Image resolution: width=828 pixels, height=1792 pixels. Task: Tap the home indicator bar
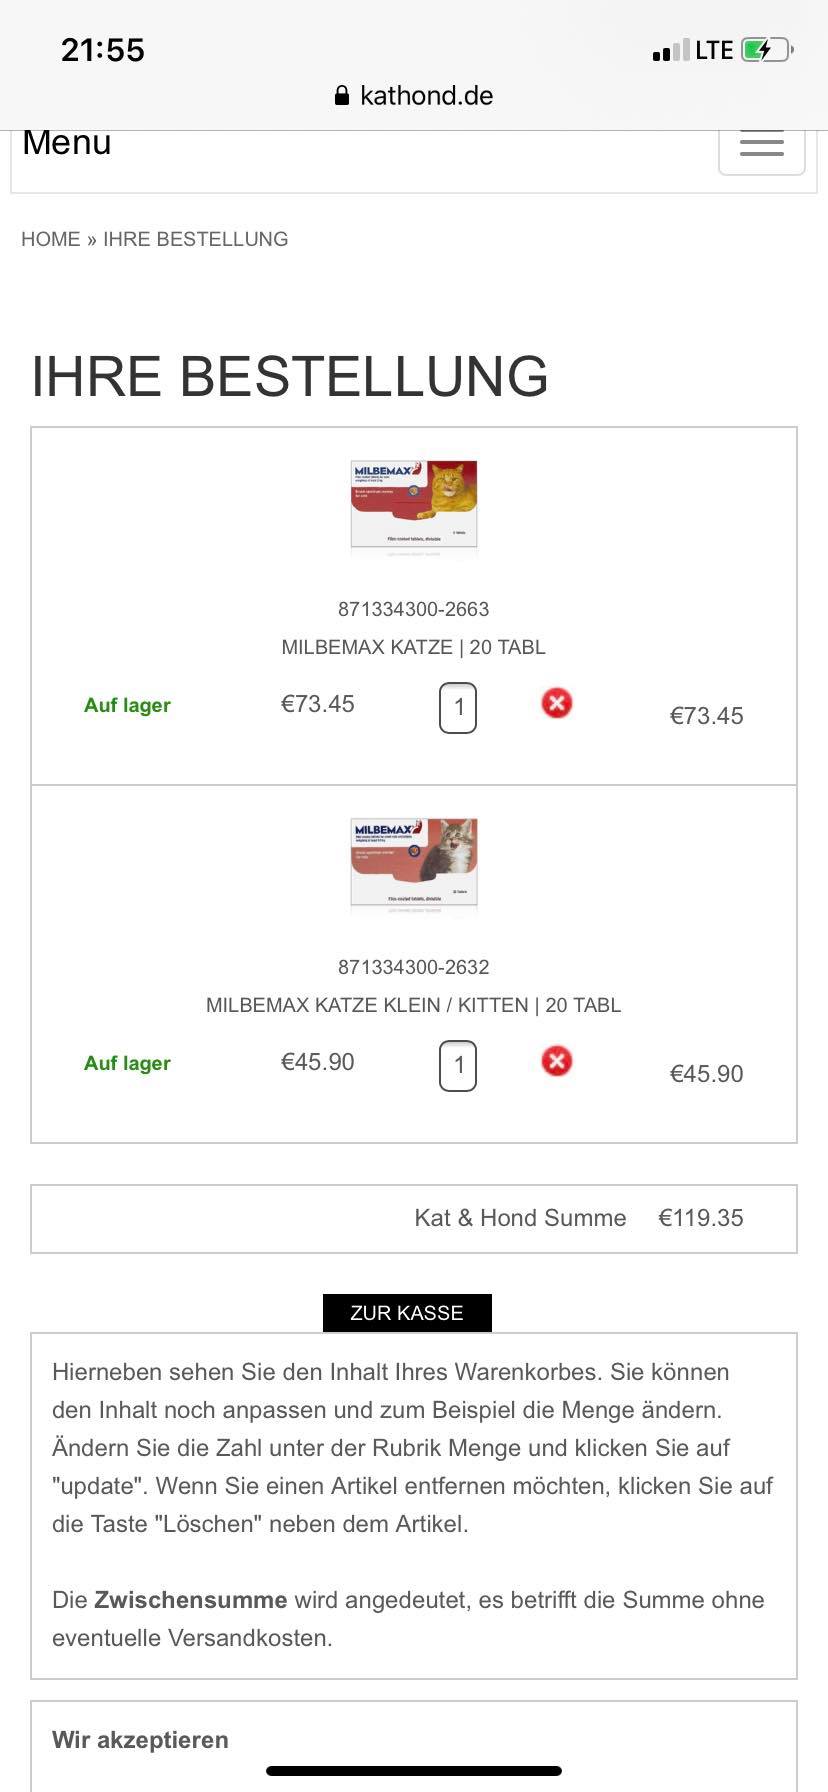click(x=414, y=1771)
